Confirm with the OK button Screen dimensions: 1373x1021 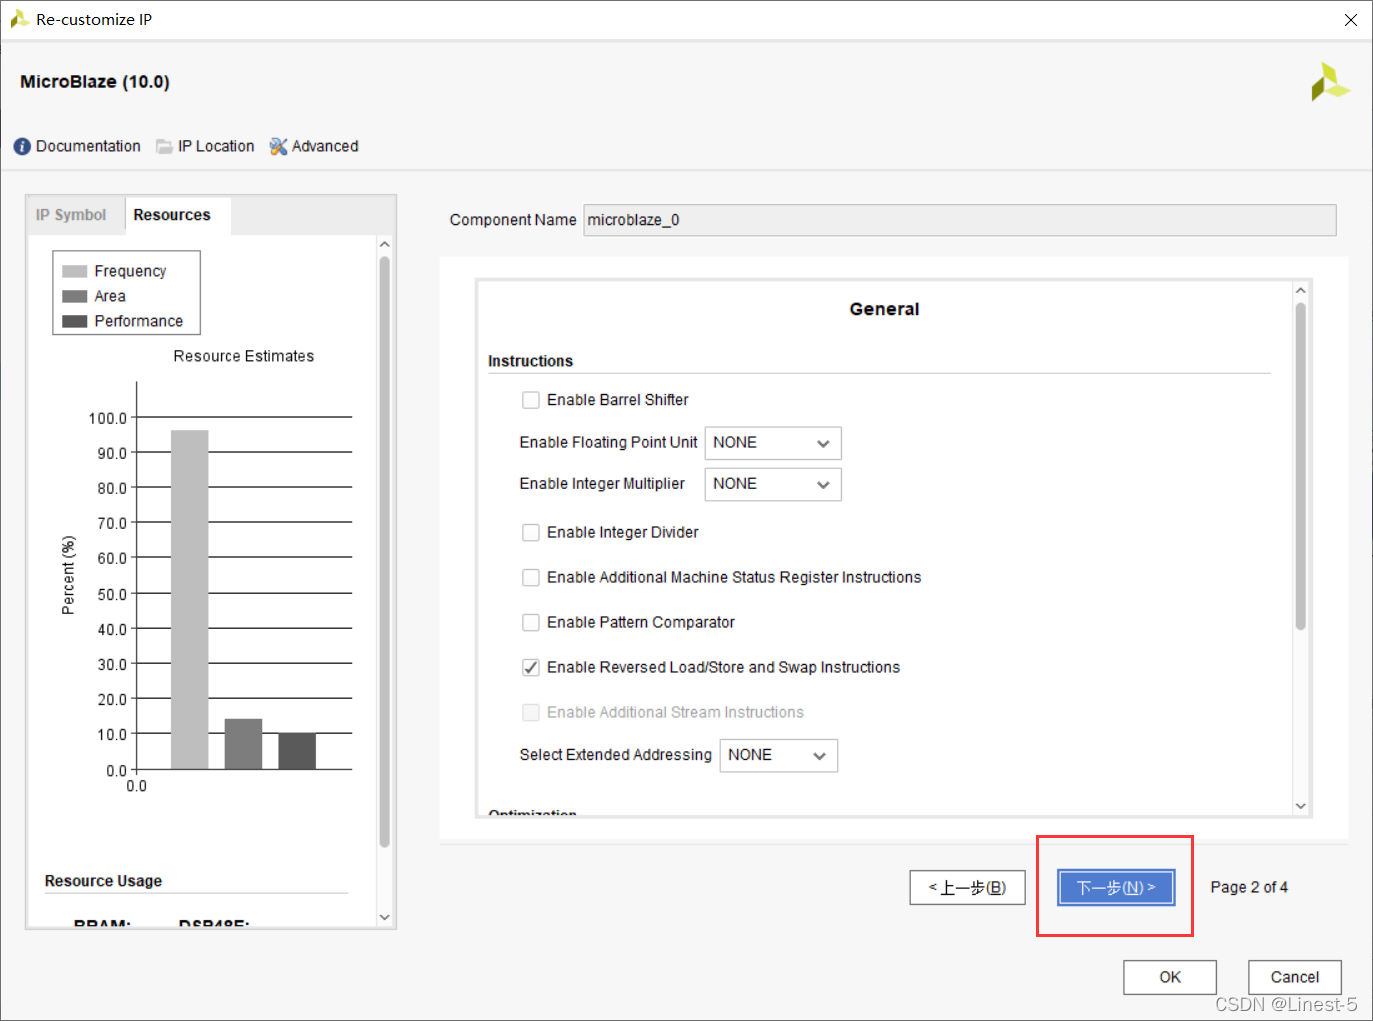tap(1170, 977)
